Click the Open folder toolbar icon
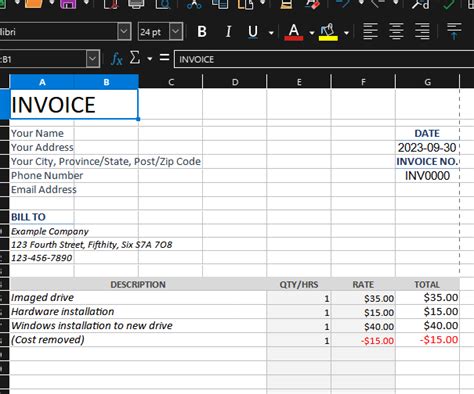 coord(34,4)
